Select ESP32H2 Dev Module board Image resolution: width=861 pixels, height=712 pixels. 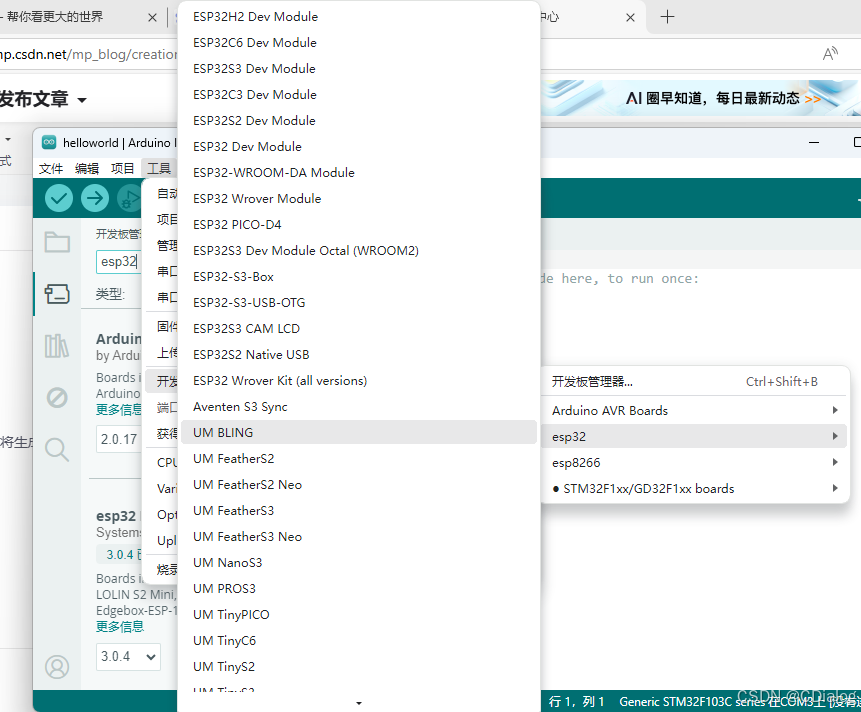click(359, 16)
